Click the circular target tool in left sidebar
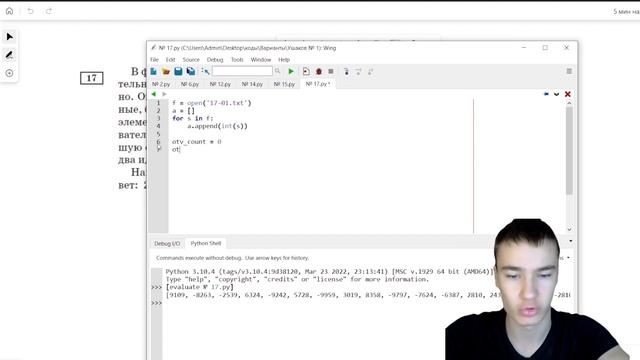Screen dimensions: 640x360 (x=9, y=73)
